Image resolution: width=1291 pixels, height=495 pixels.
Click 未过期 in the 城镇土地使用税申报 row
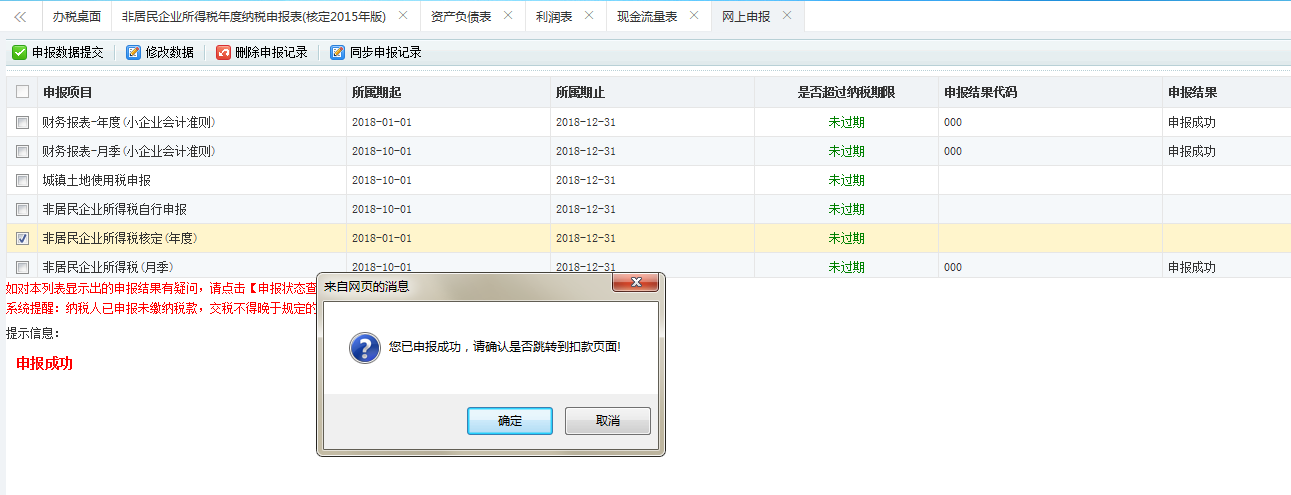coord(846,180)
